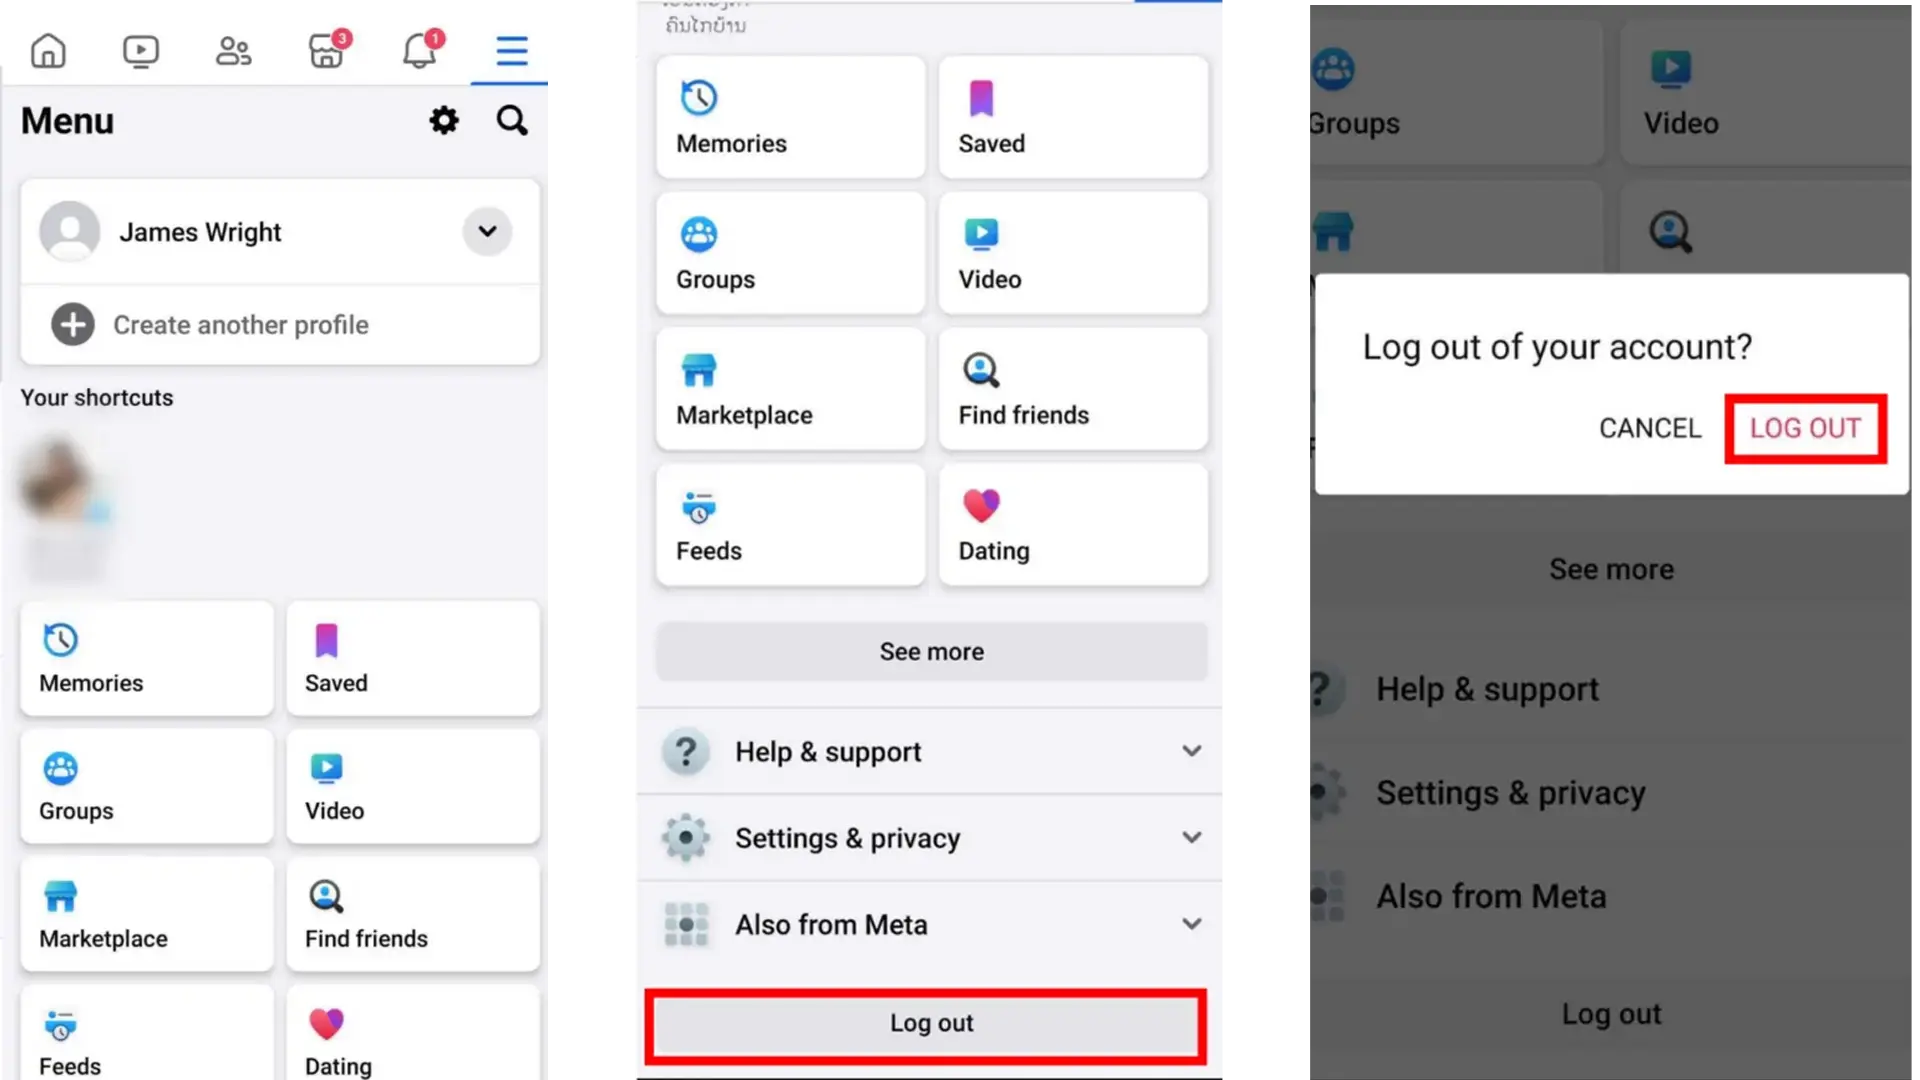1920x1080 pixels.
Task: Click the Log out button
Action: click(930, 1023)
